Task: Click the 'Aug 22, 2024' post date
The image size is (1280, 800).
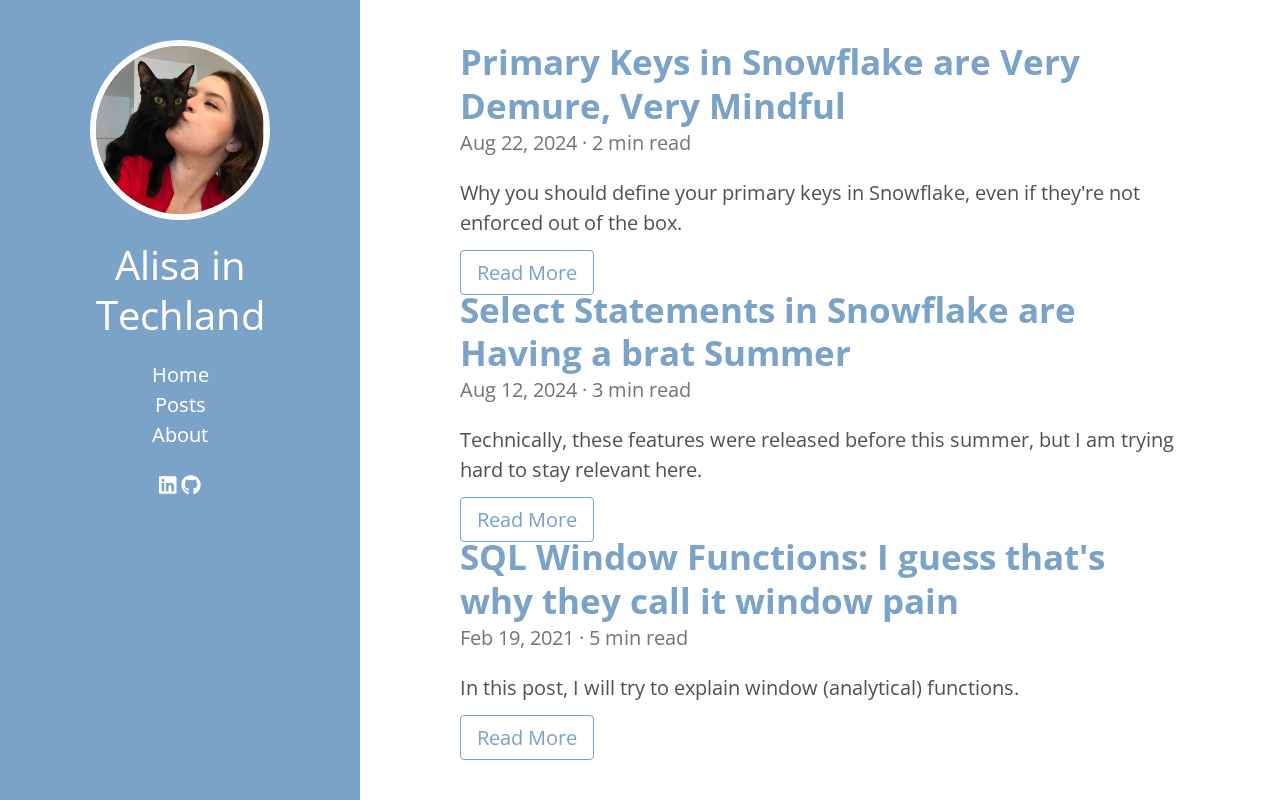Action: point(518,143)
